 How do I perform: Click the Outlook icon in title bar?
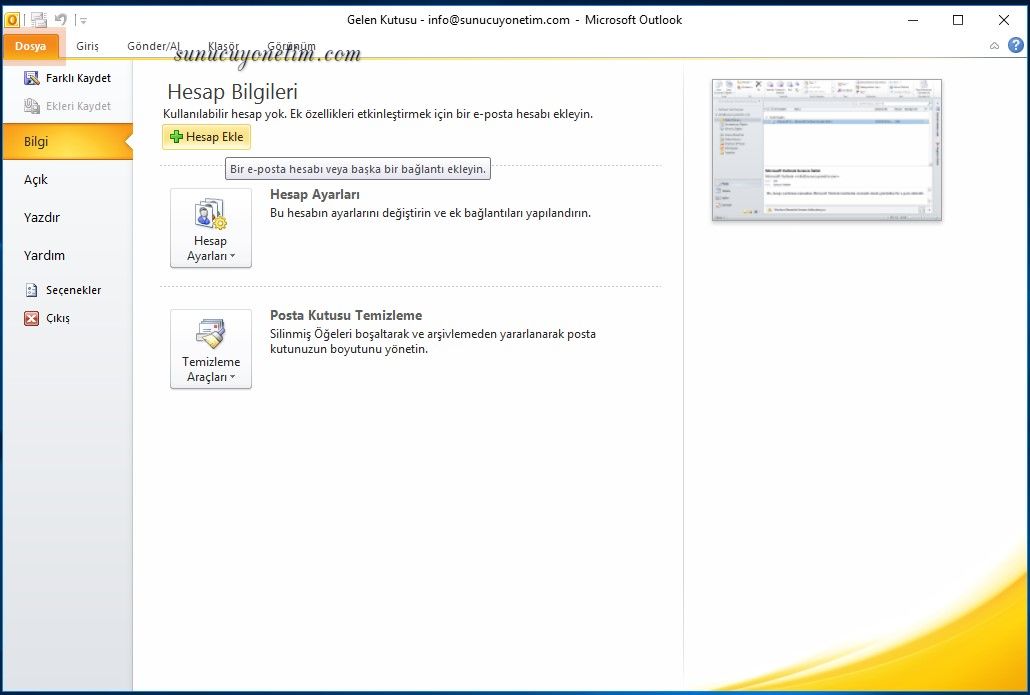[12, 20]
